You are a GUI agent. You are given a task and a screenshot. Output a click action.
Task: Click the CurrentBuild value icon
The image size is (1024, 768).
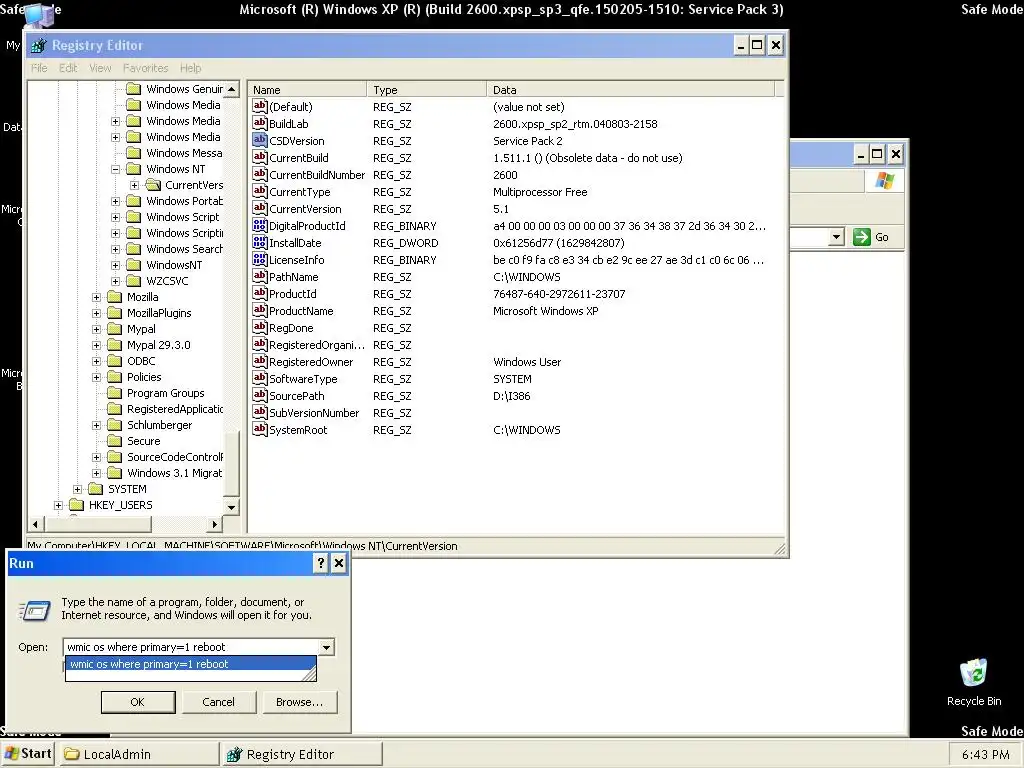pyautogui.click(x=260, y=157)
